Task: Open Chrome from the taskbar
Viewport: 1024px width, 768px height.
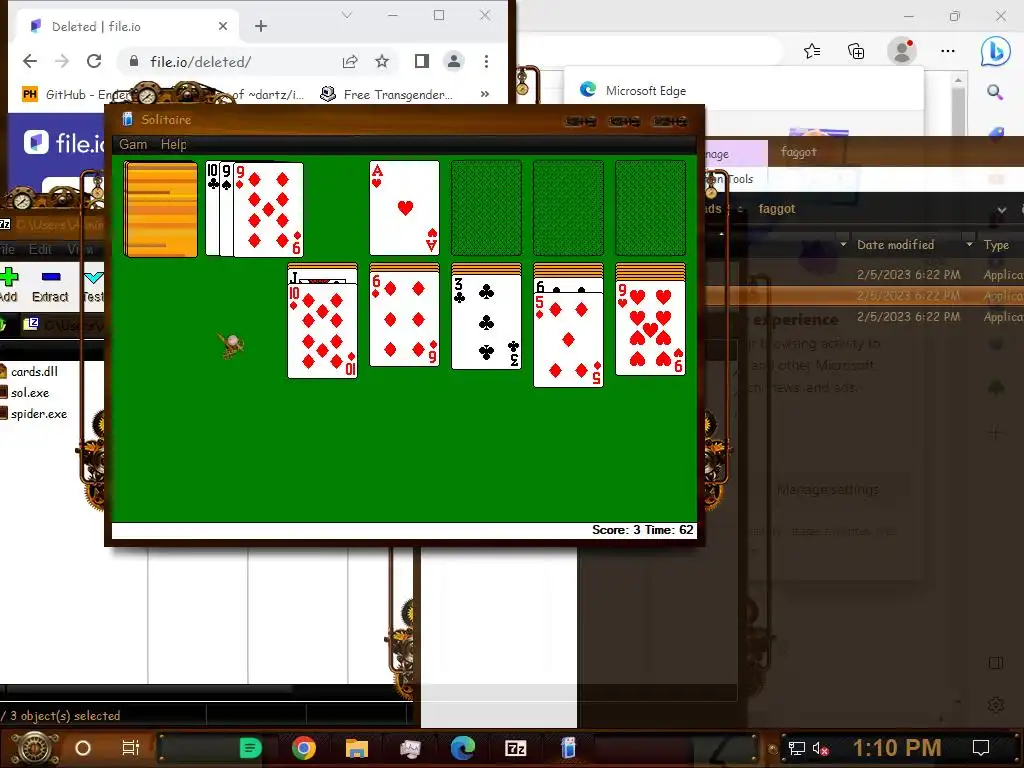Action: [304, 748]
